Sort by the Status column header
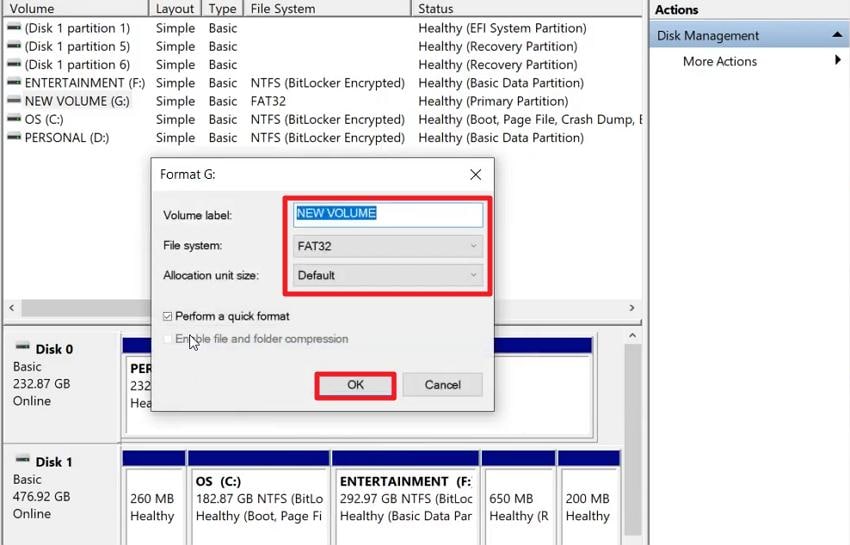Screen dimensions: 850x545 (526, 9)
